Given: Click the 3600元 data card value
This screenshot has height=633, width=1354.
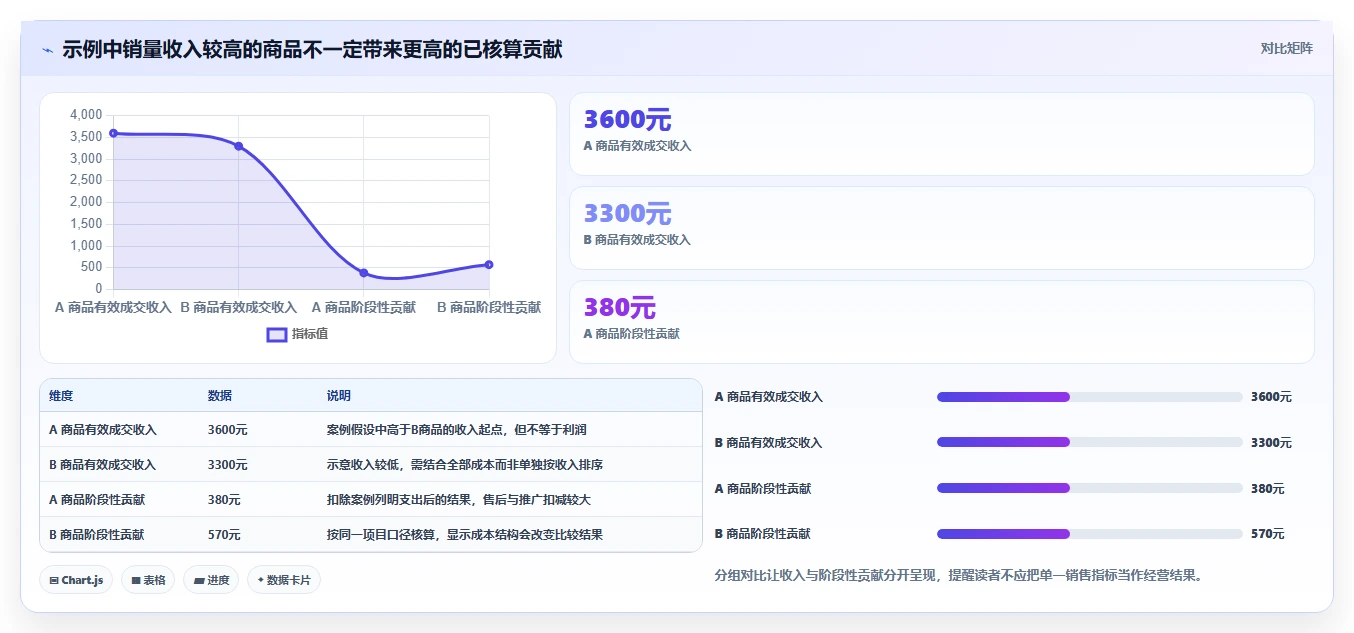Looking at the screenshot, I should [x=627, y=120].
